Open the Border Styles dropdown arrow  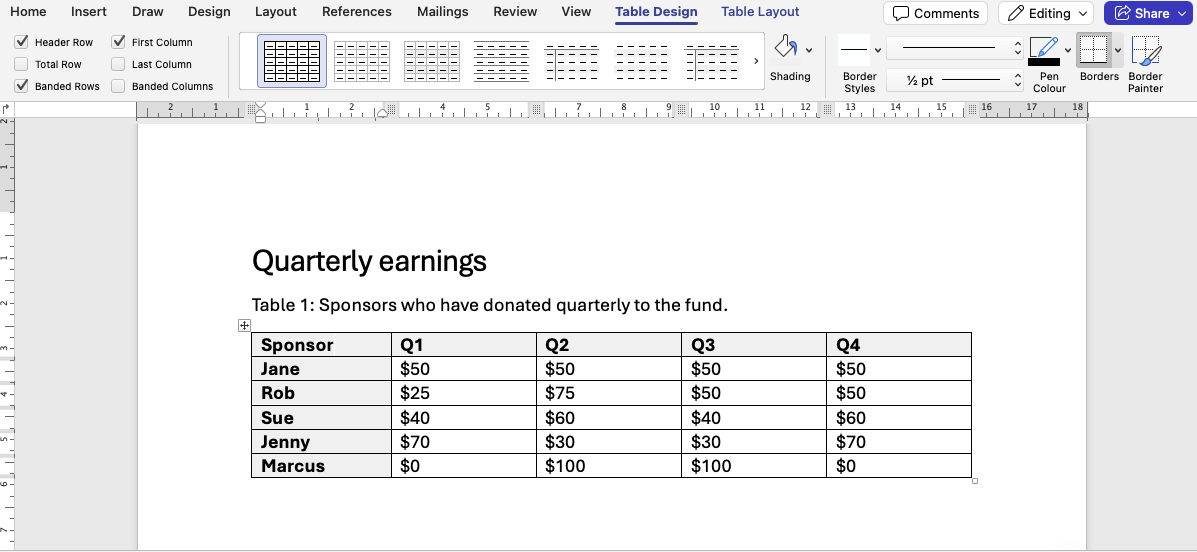(x=878, y=50)
